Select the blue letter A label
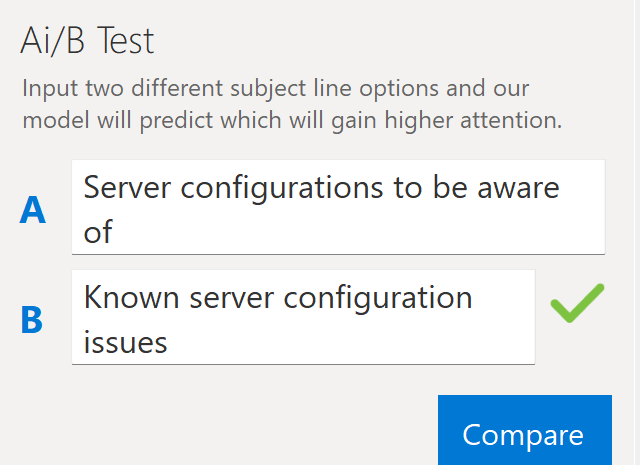The height and width of the screenshot is (465, 640). 33,211
